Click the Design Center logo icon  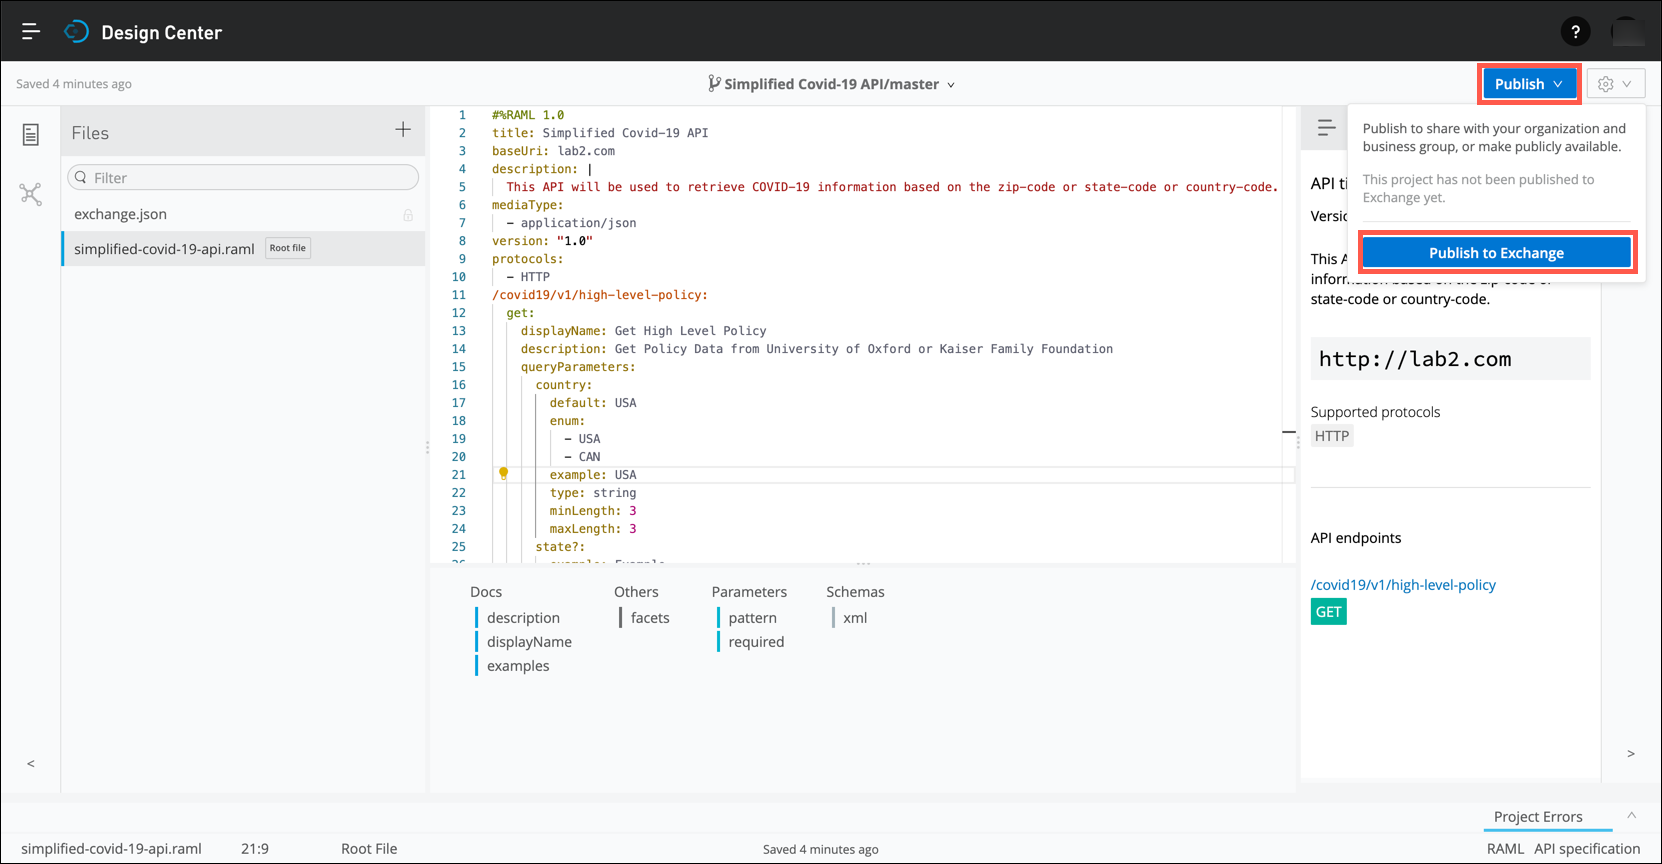point(77,32)
